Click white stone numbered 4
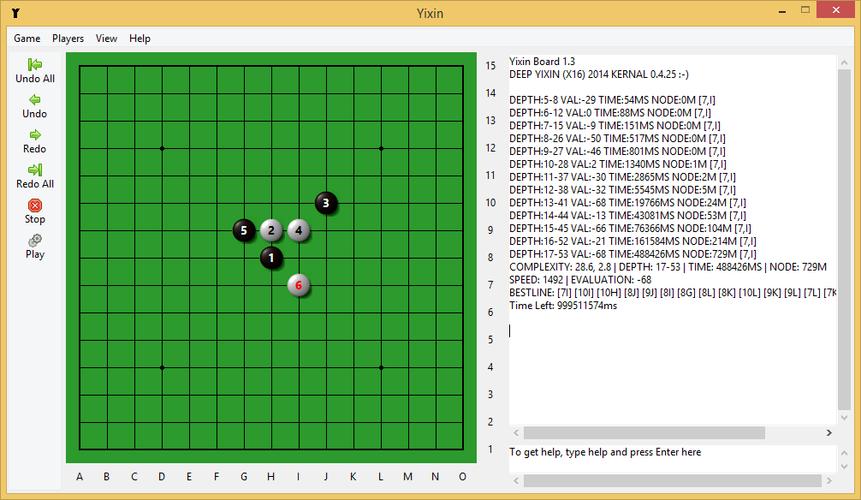This screenshot has height=500, width=861. [x=299, y=230]
